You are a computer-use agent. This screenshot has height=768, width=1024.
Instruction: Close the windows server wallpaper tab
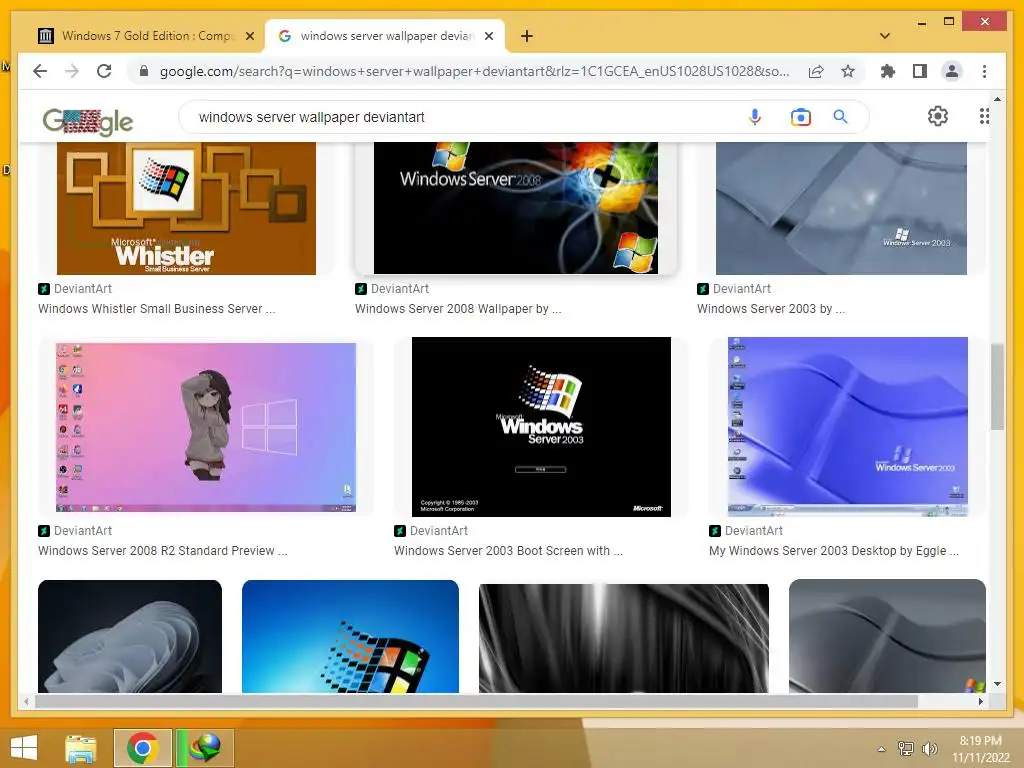point(488,36)
